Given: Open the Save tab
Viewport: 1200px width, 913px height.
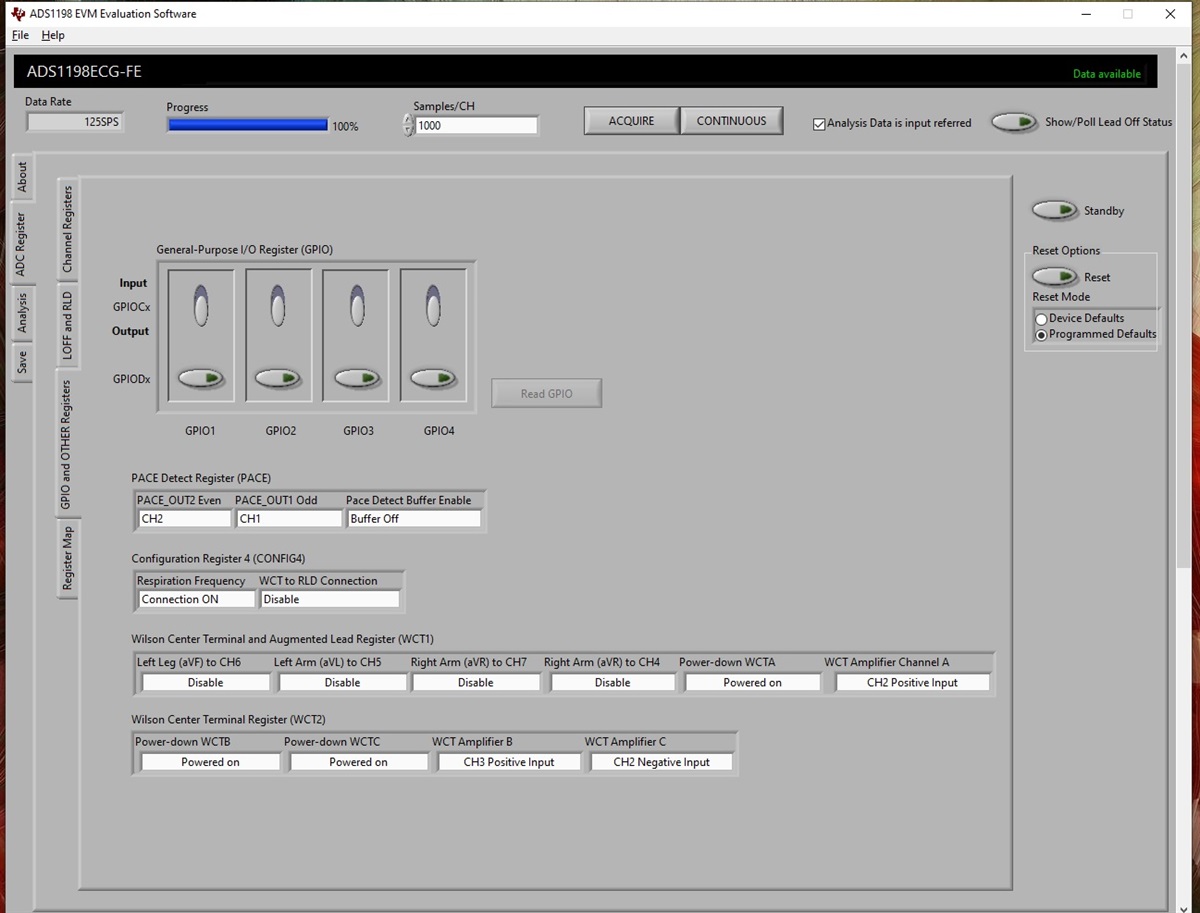Looking at the screenshot, I should tap(22, 361).
